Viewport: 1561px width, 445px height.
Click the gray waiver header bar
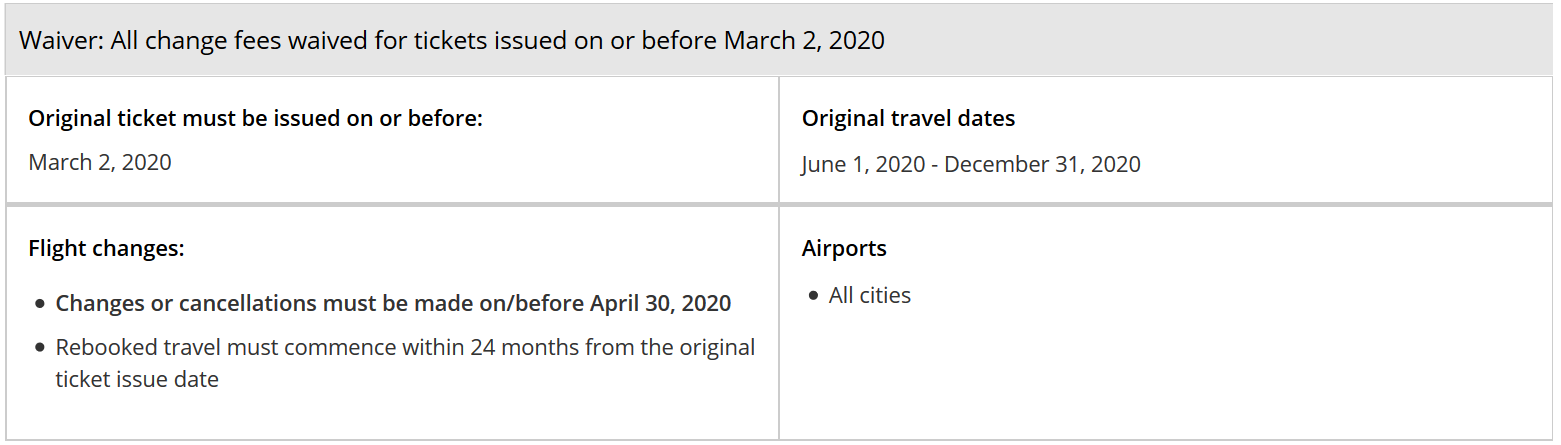[x=1200, y=41]
